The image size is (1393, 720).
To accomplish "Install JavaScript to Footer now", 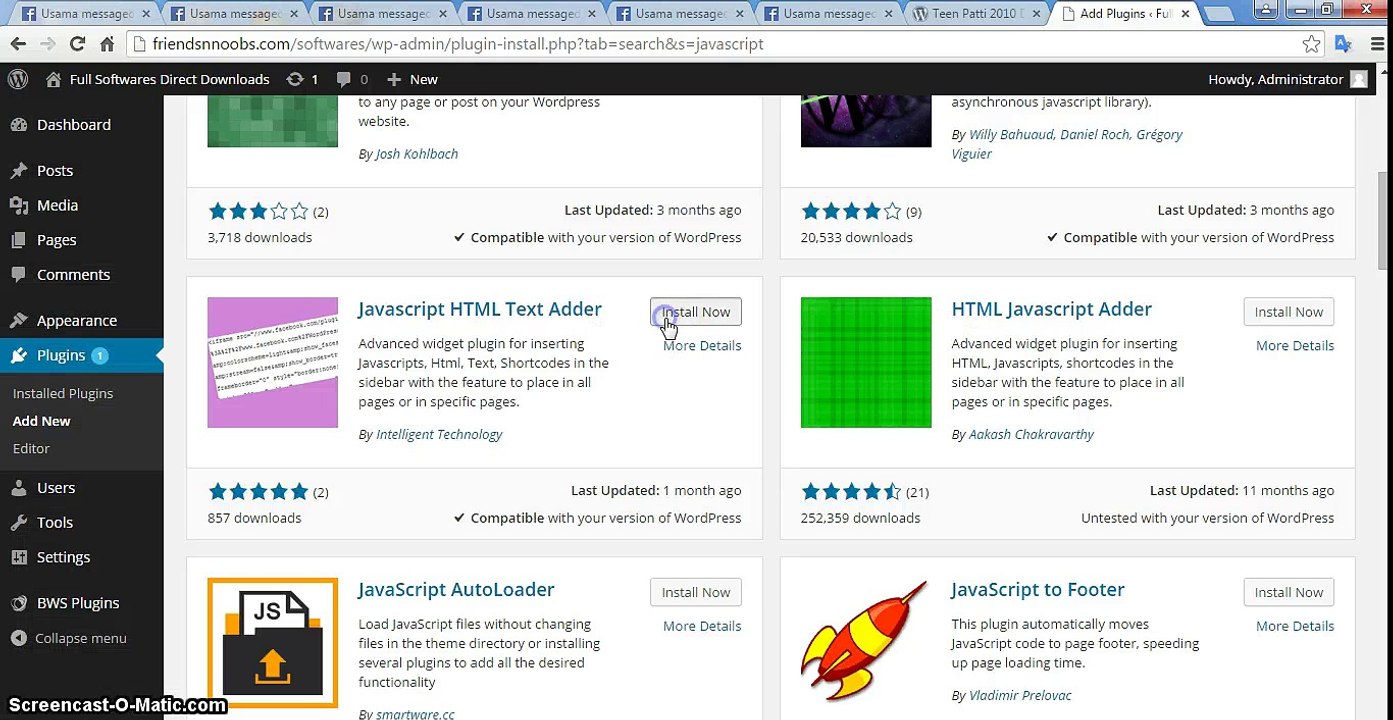I will tap(1289, 592).
